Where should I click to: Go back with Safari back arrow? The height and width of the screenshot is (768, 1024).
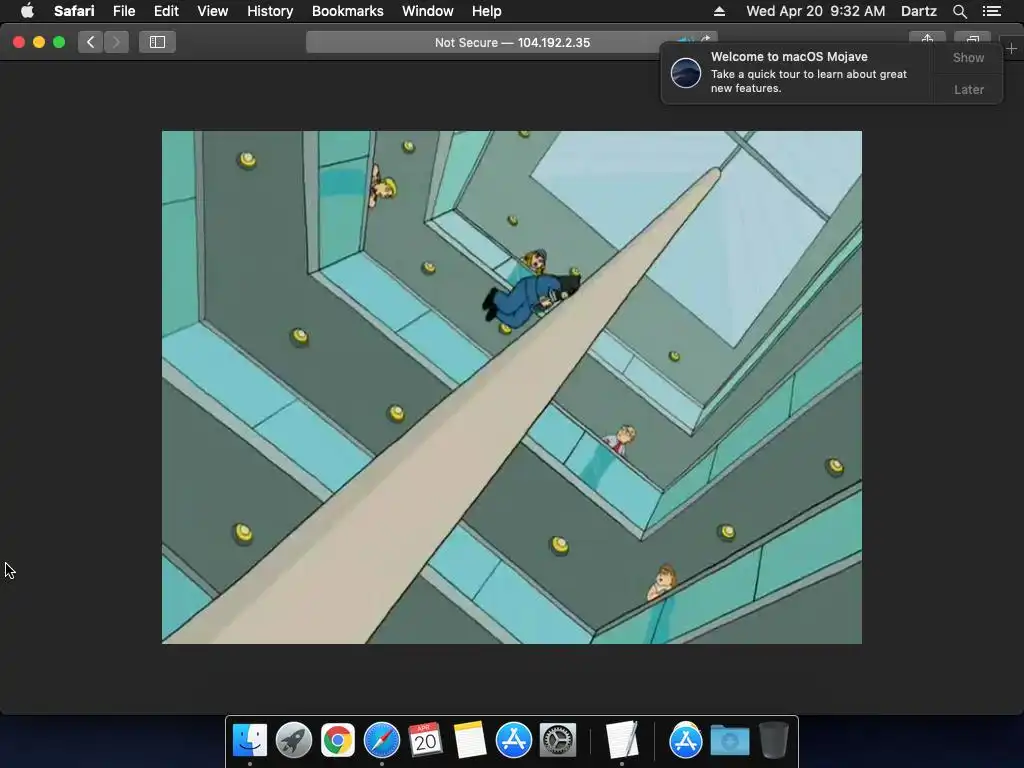click(x=91, y=42)
